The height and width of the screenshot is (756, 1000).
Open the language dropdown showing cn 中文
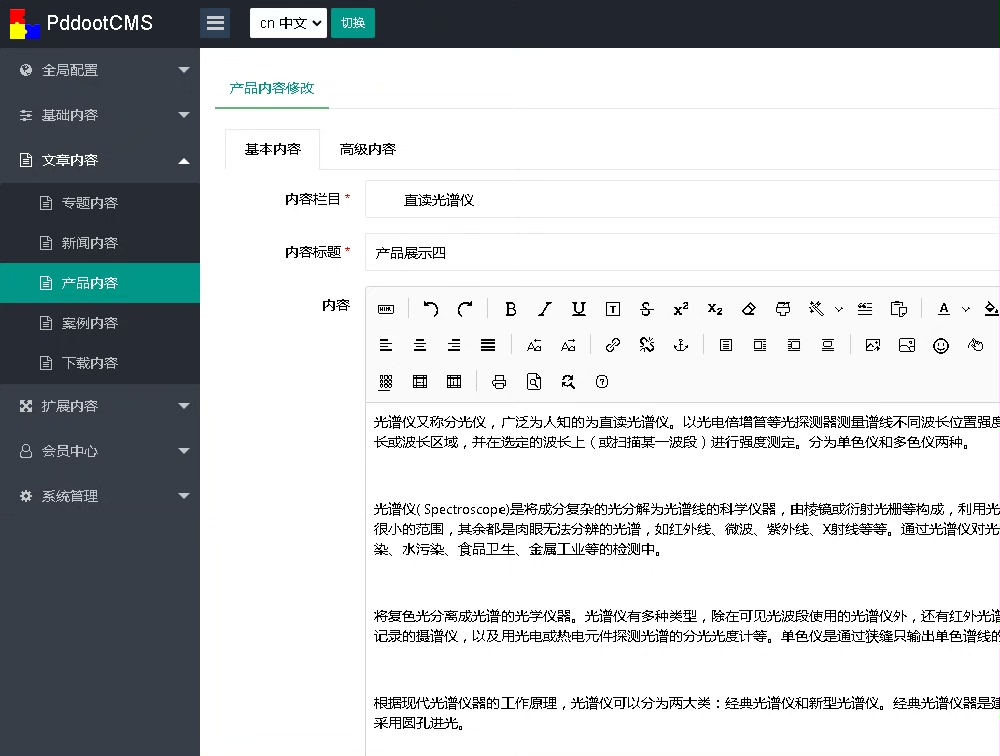point(288,23)
